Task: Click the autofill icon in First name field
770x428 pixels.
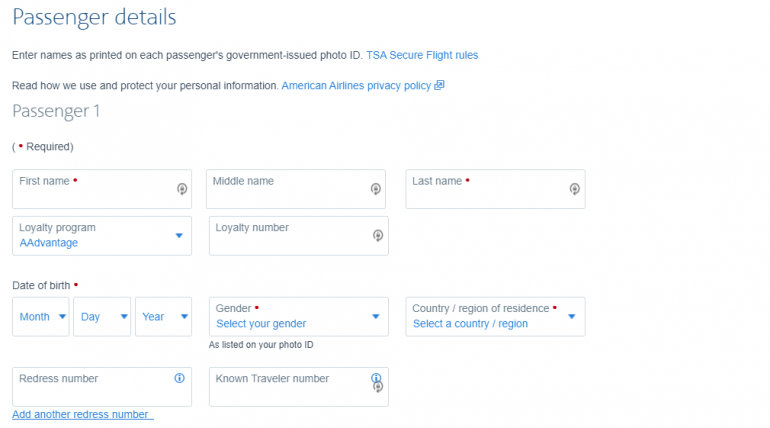Action: pos(182,189)
